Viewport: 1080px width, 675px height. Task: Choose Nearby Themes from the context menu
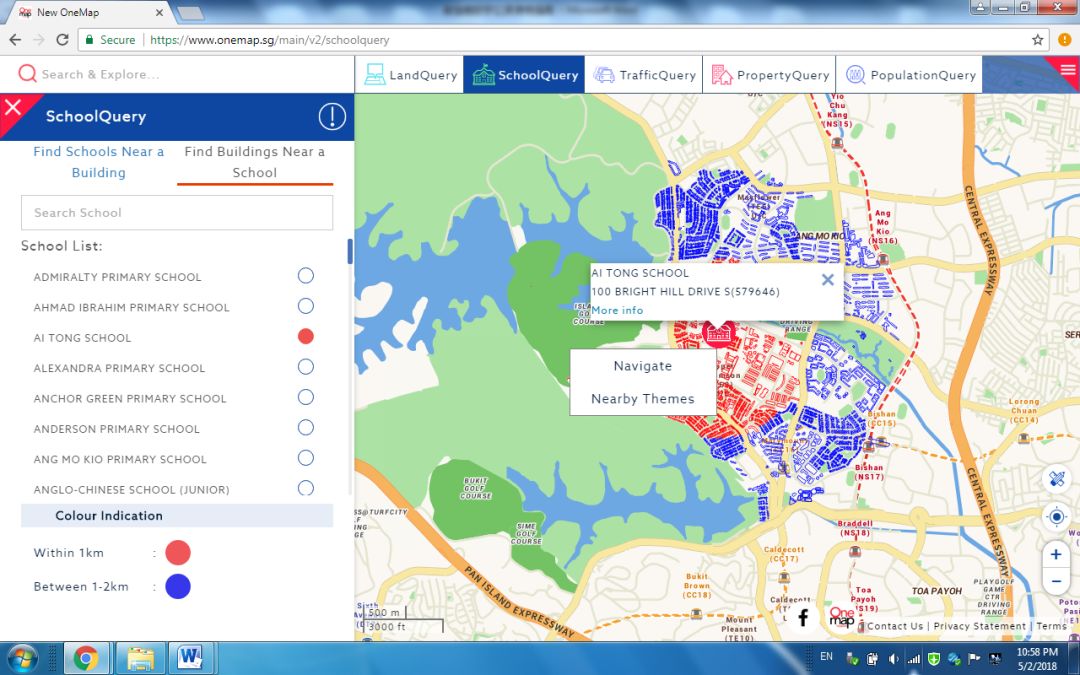642,398
